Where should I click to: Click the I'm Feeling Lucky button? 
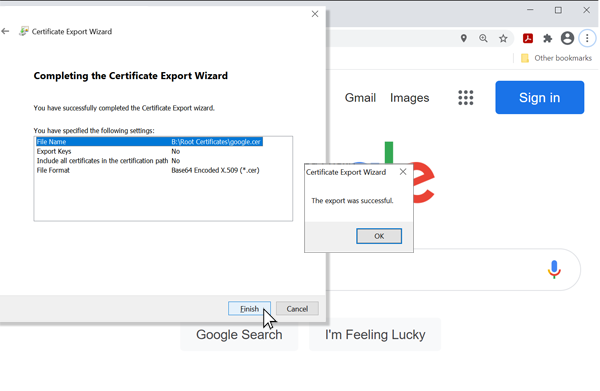[375, 335]
